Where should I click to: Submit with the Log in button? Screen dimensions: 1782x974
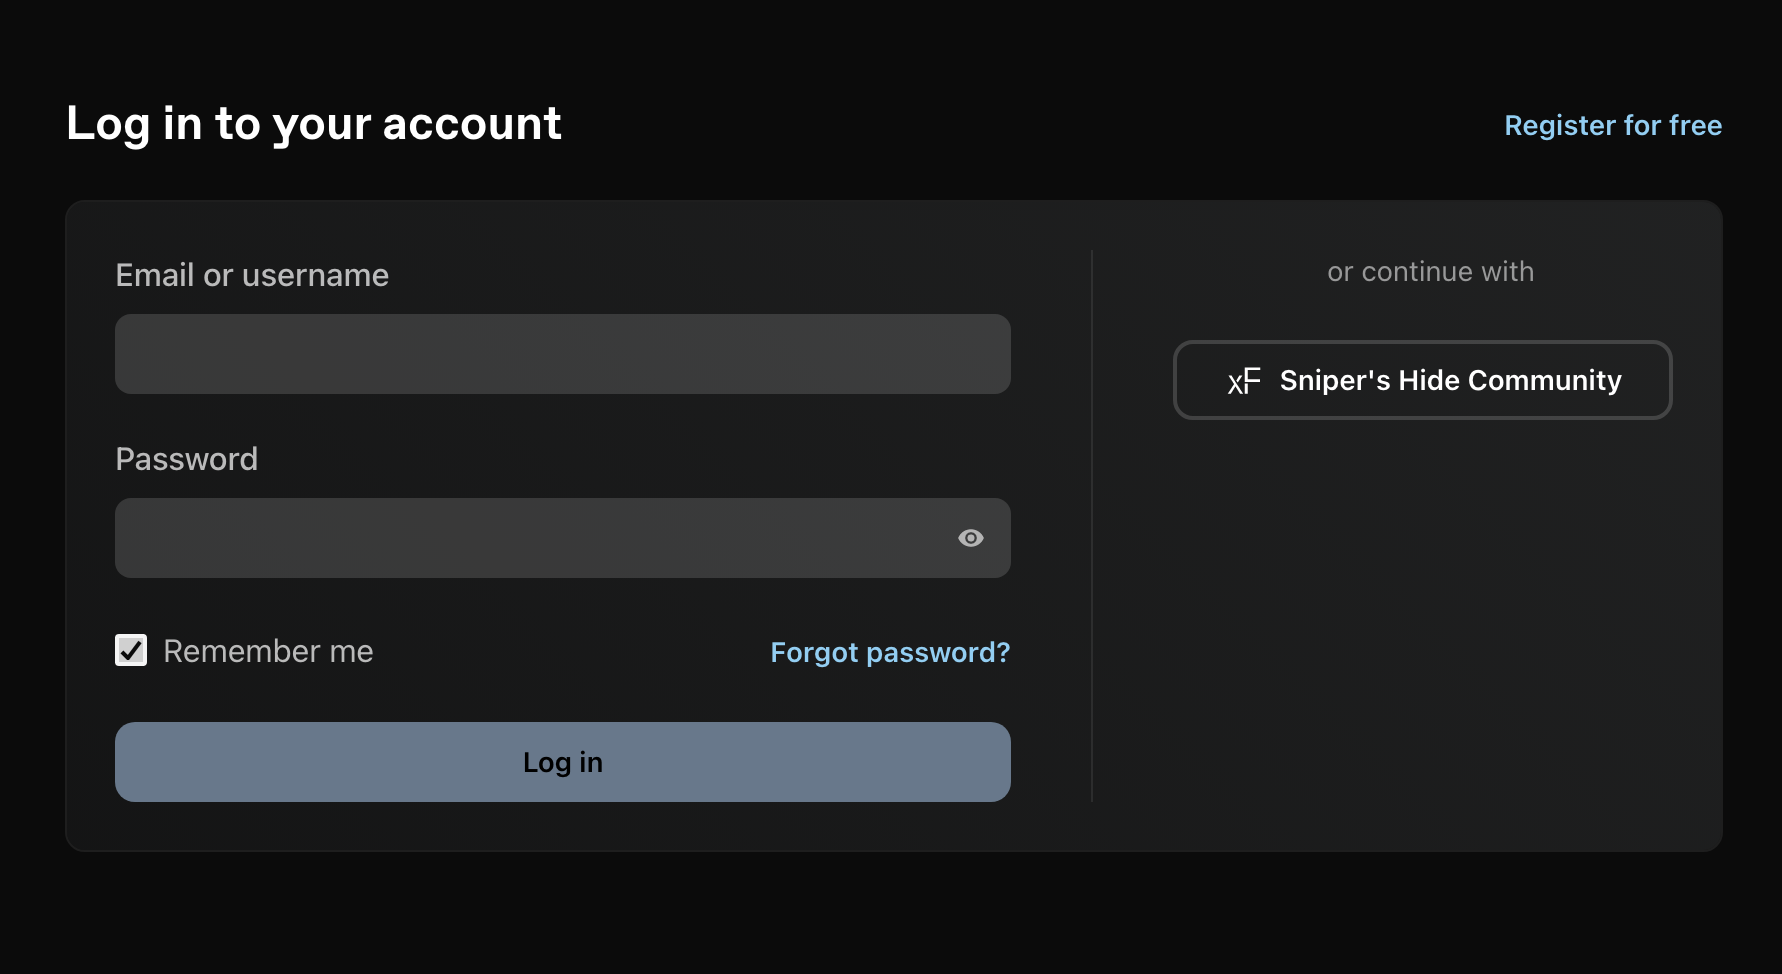pos(563,762)
